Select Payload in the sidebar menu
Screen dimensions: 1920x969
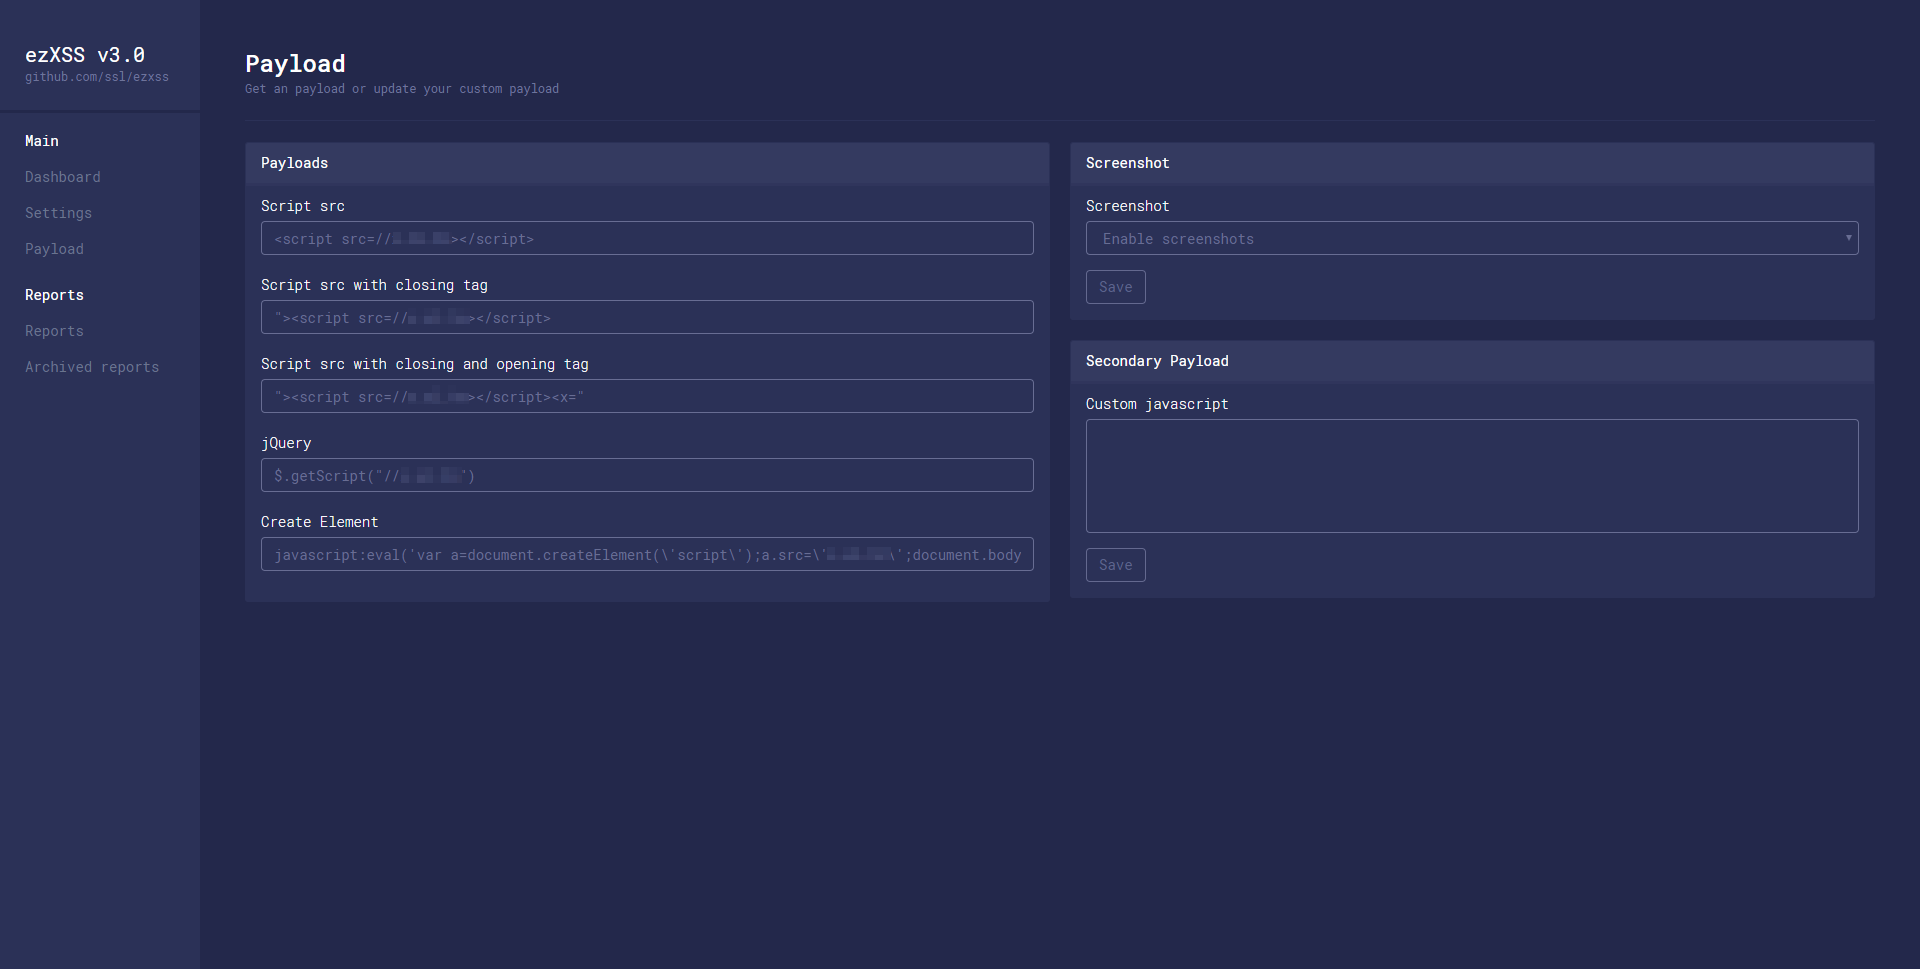click(54, 249)
